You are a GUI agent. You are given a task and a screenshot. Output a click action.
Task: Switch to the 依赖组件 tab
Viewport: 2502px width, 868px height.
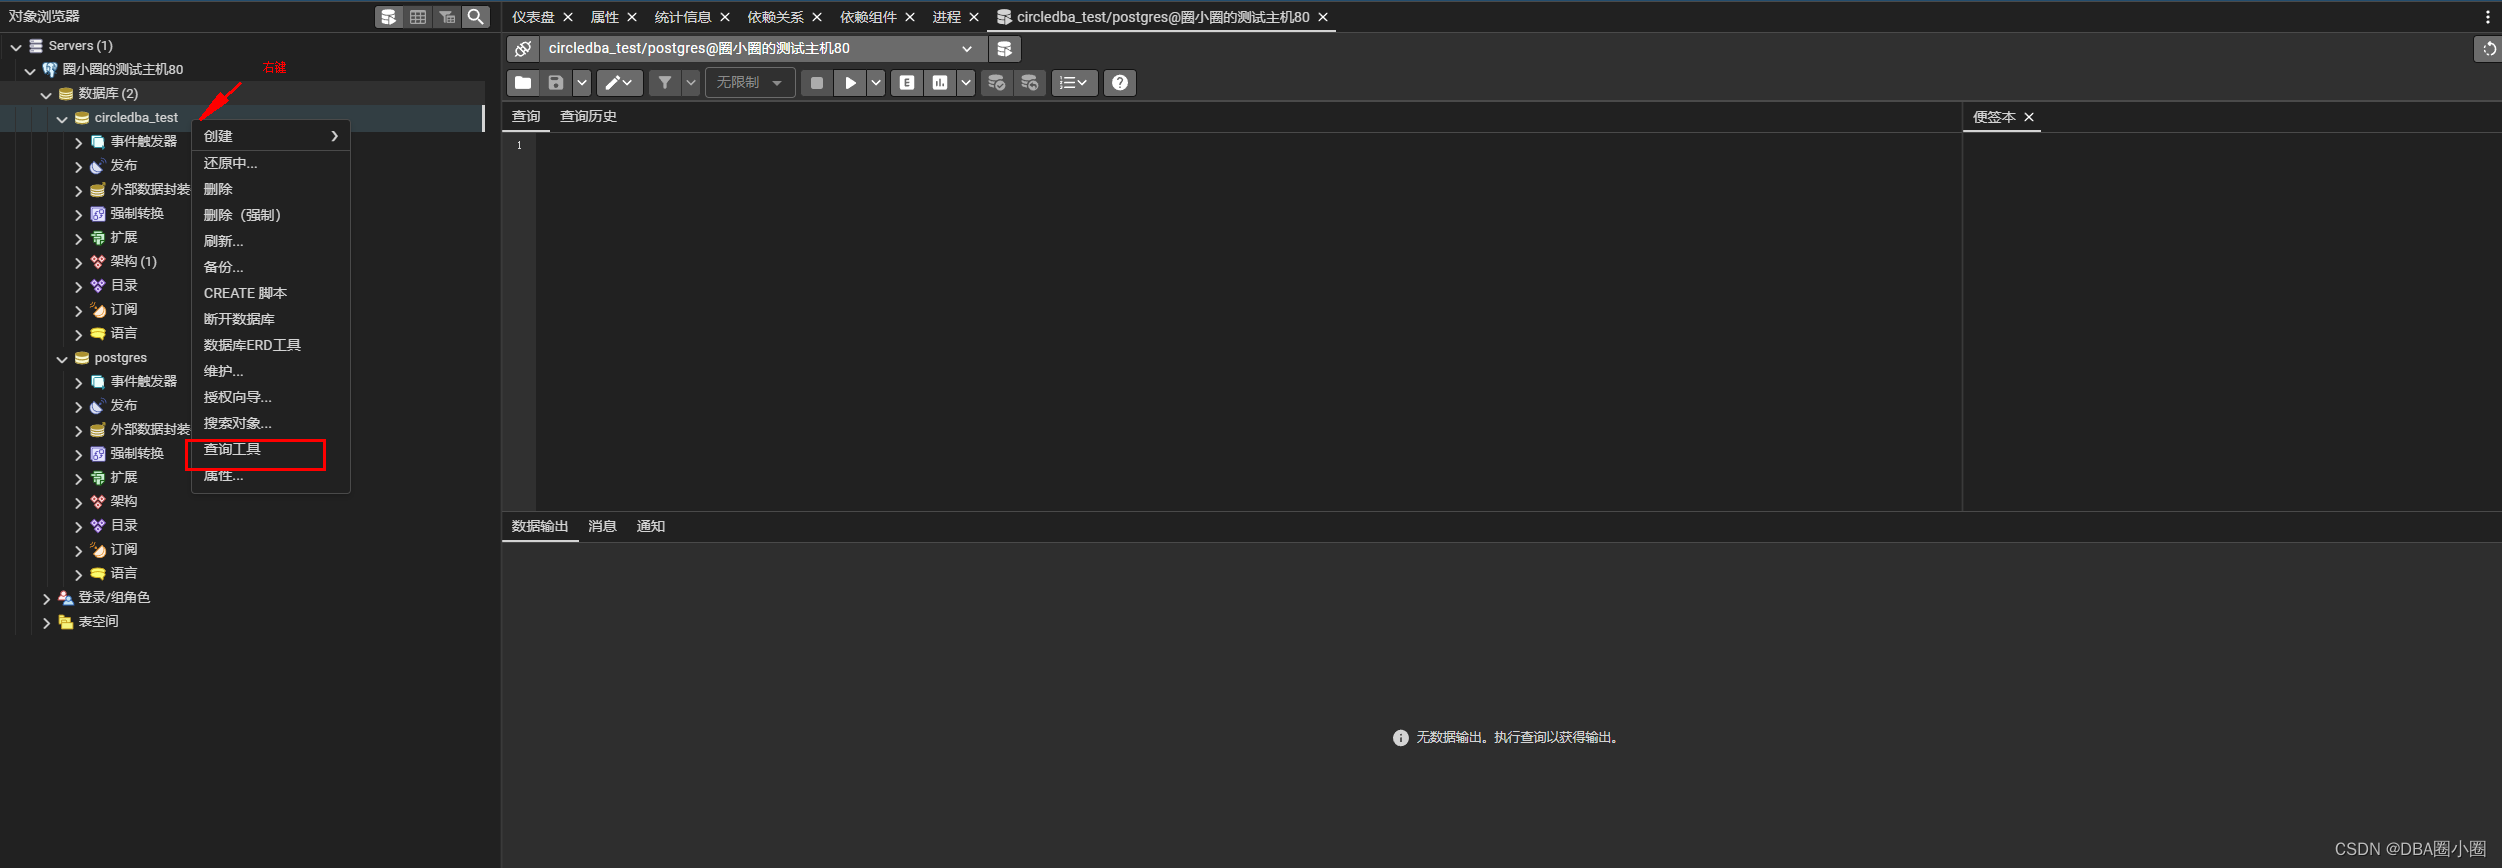pyautogui.click(x=868, y=17)
